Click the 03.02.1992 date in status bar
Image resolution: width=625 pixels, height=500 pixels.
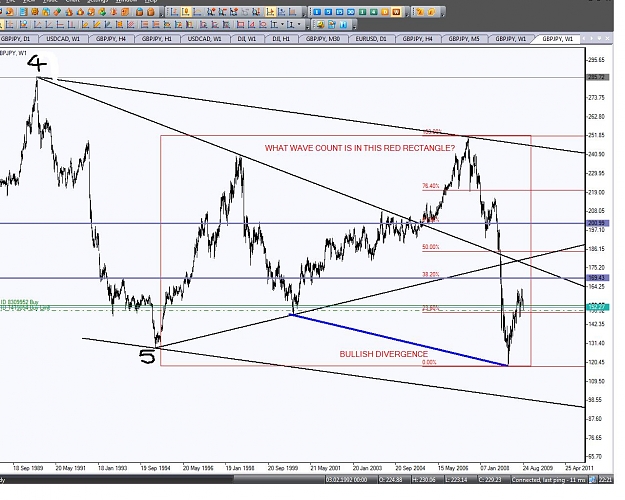coord(346,479)
